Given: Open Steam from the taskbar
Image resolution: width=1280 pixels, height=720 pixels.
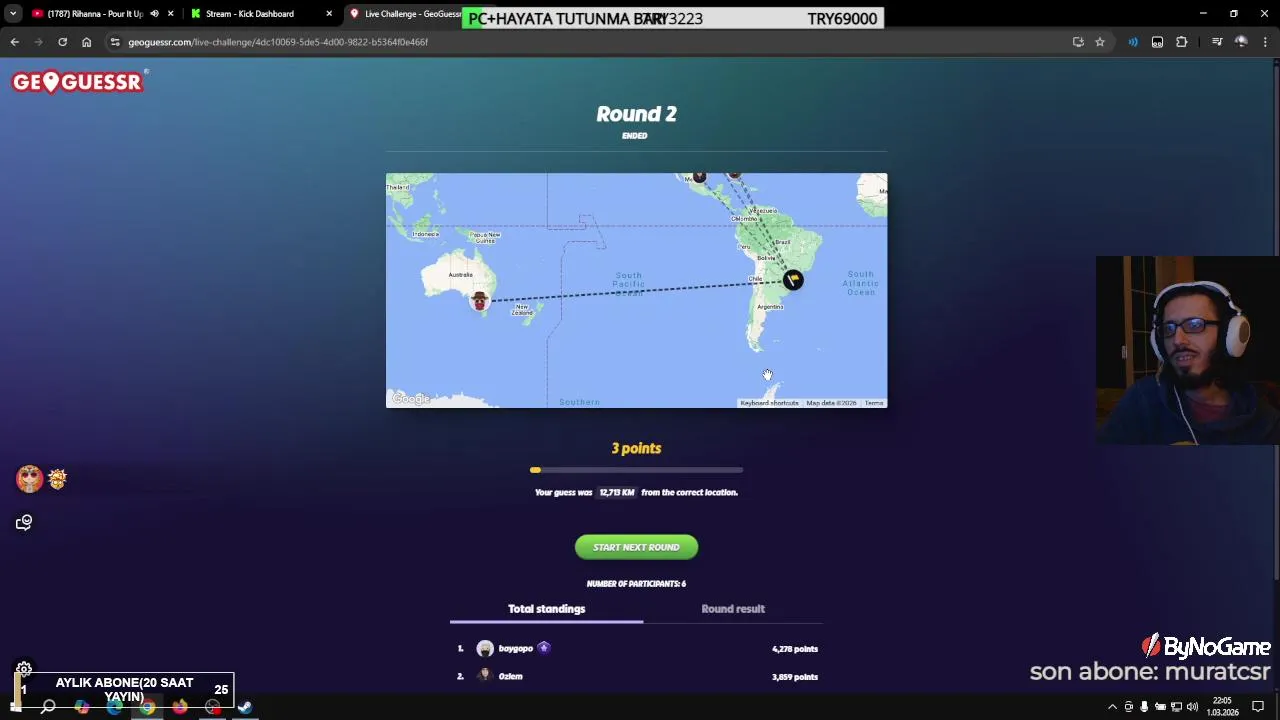Looking at the screenshot, I should [x=245, y=707].
